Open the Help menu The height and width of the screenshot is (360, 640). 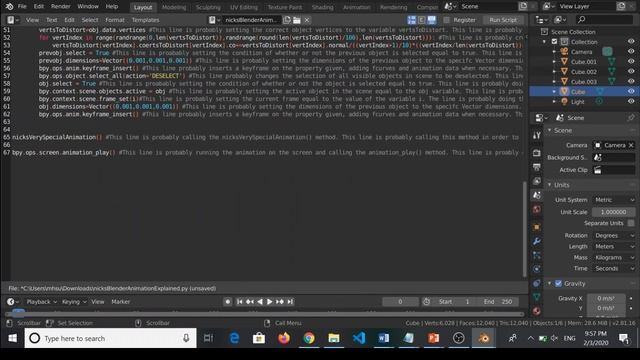click(x=111, y=7)
